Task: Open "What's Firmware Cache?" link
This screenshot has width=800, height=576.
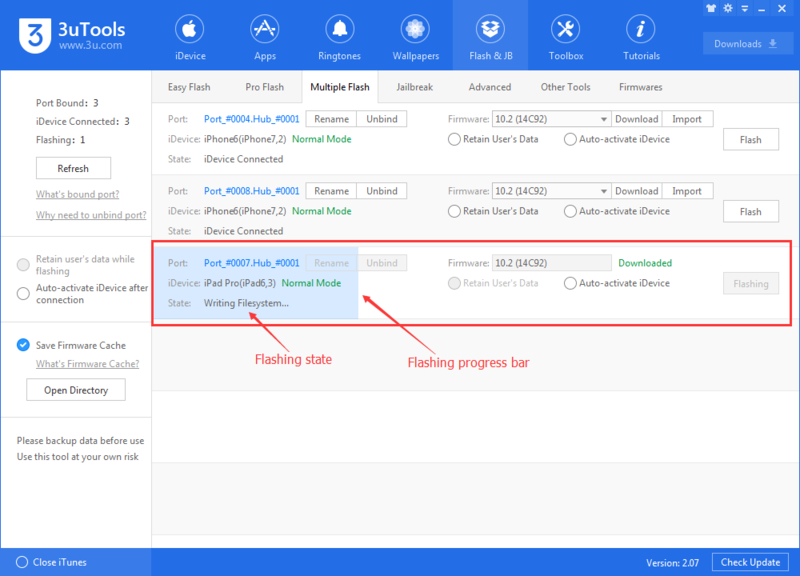Action: 87,364
